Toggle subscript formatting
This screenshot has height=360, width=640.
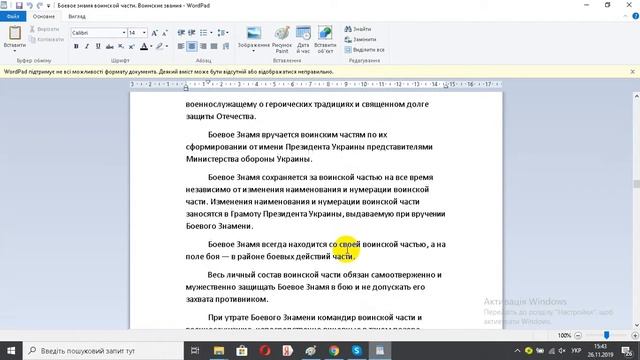(121, 47)
